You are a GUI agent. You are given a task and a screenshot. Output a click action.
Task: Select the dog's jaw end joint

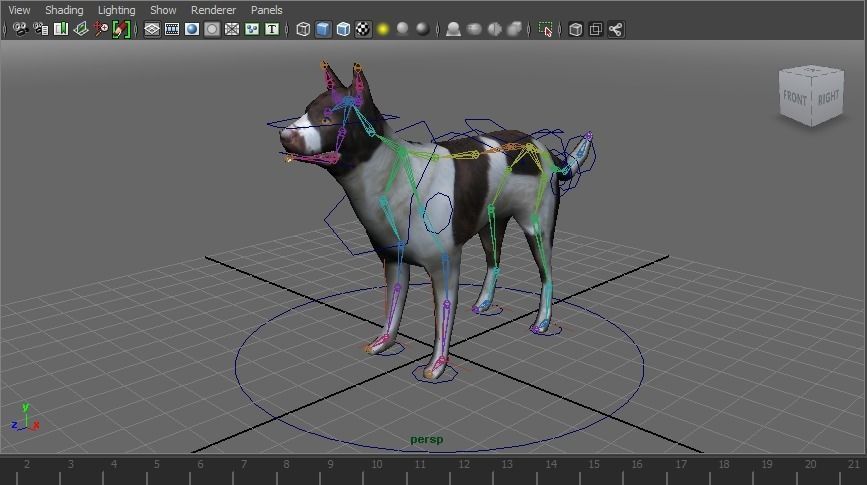point(288,159)
